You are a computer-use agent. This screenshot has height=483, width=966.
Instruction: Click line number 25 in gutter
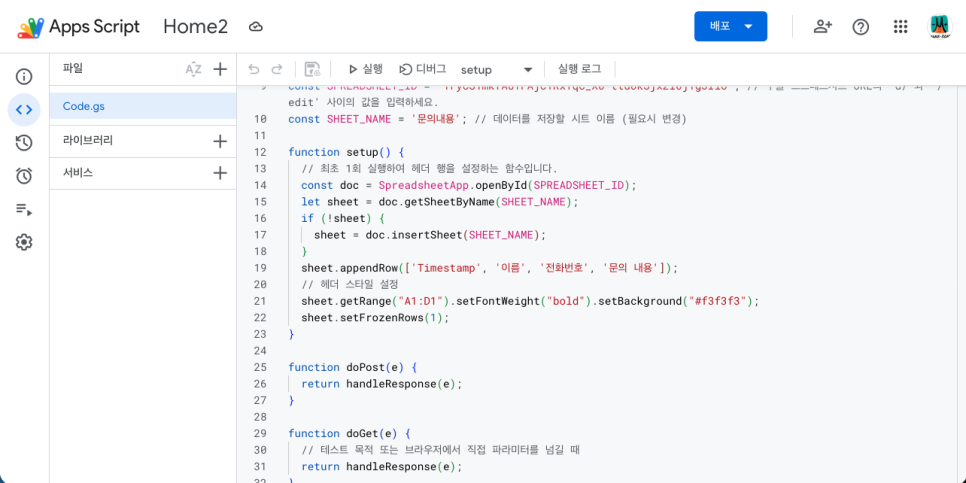259,367
